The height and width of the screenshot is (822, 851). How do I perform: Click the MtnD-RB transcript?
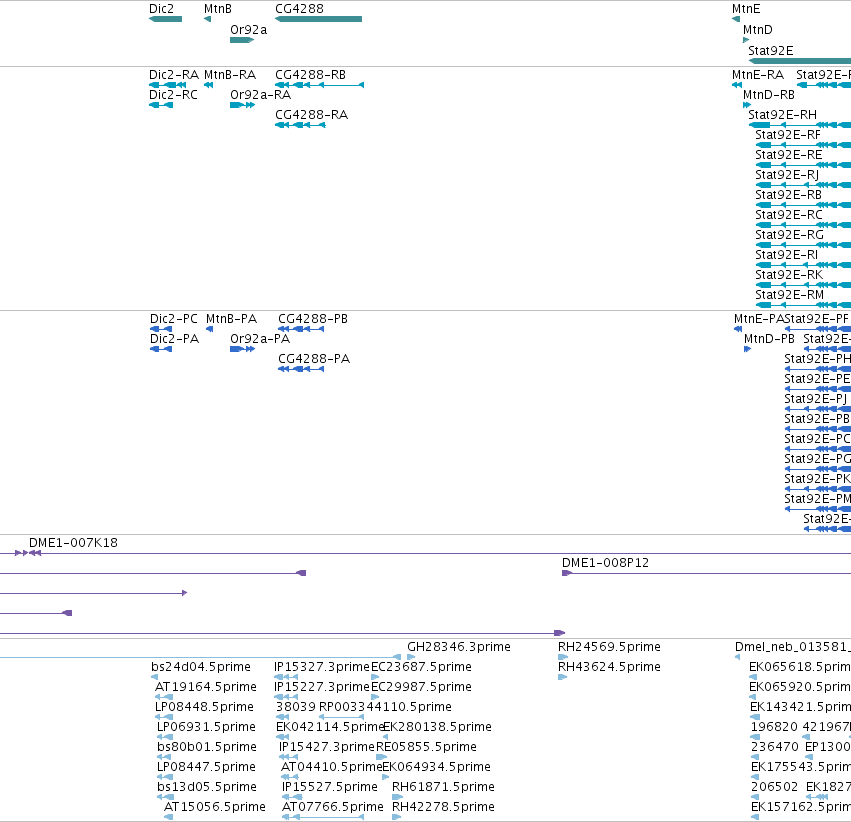747,105
